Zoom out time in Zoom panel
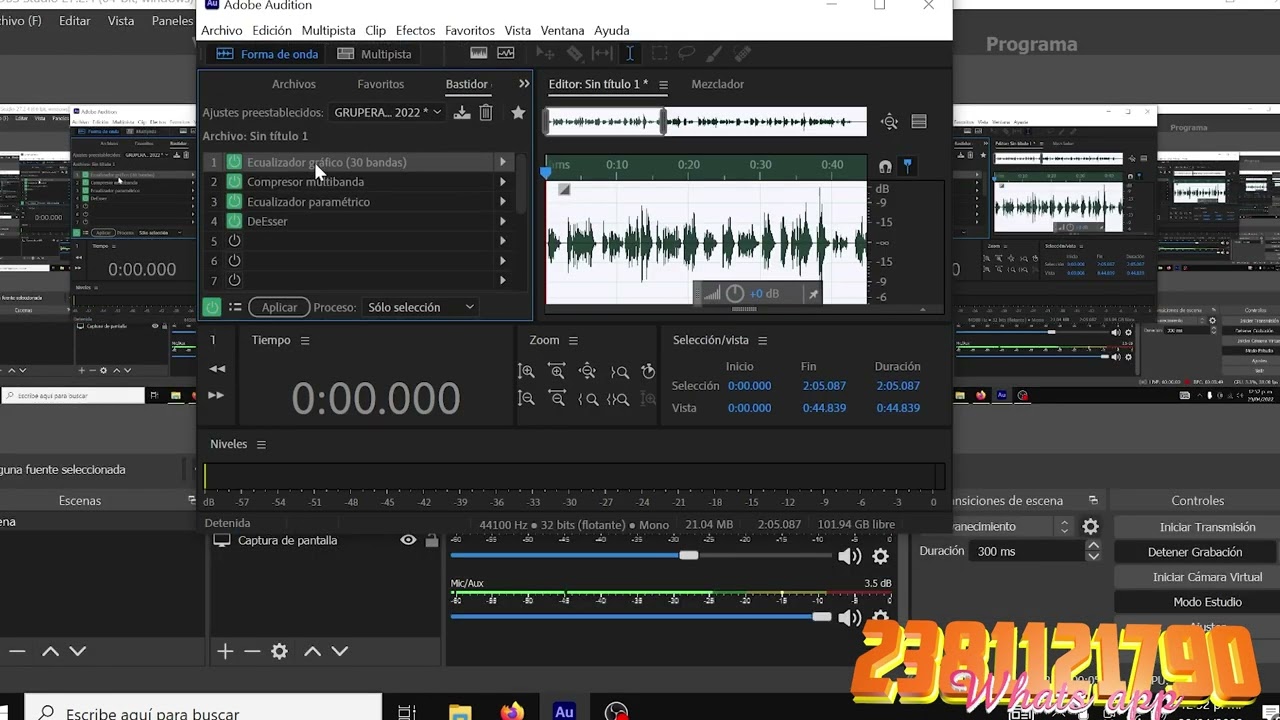The image size is (1280, 720). [x=557, y=399]
